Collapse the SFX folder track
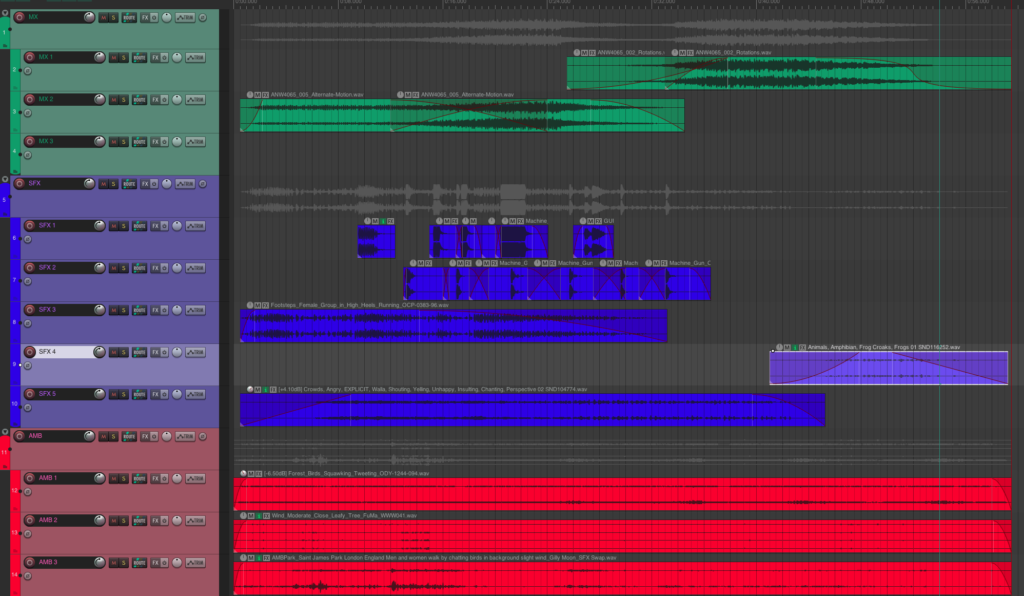 [5, 178]
